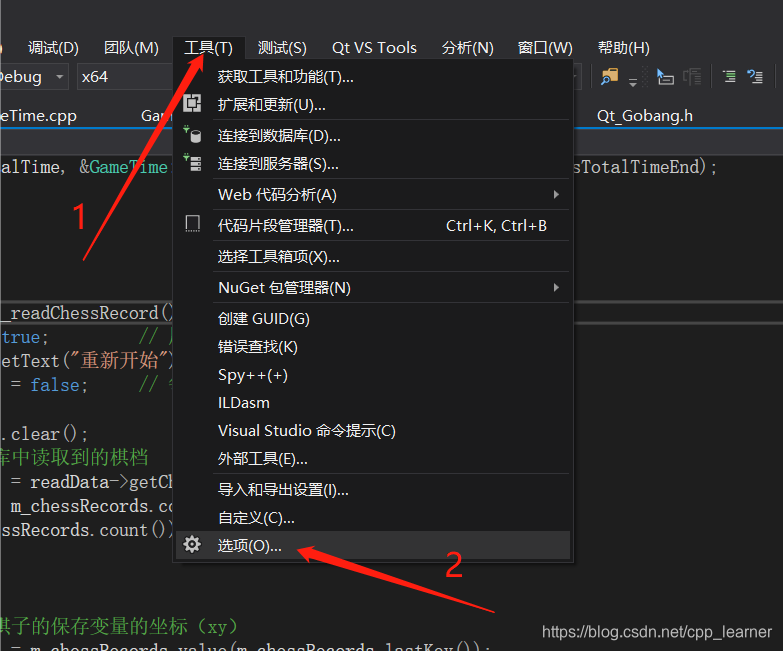Switch to the Qt_Gobang.h editor tab

pos(645,116)
